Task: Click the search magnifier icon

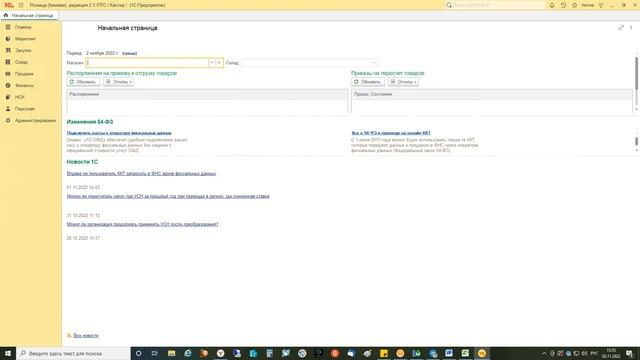Action: [x=449, y=5]
